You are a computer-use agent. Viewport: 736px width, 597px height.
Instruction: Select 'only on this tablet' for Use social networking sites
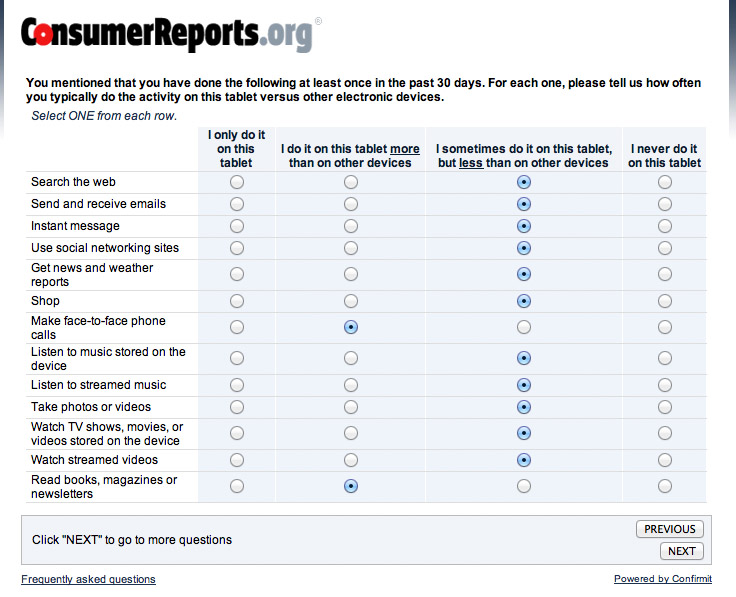[x=237, y=248]
